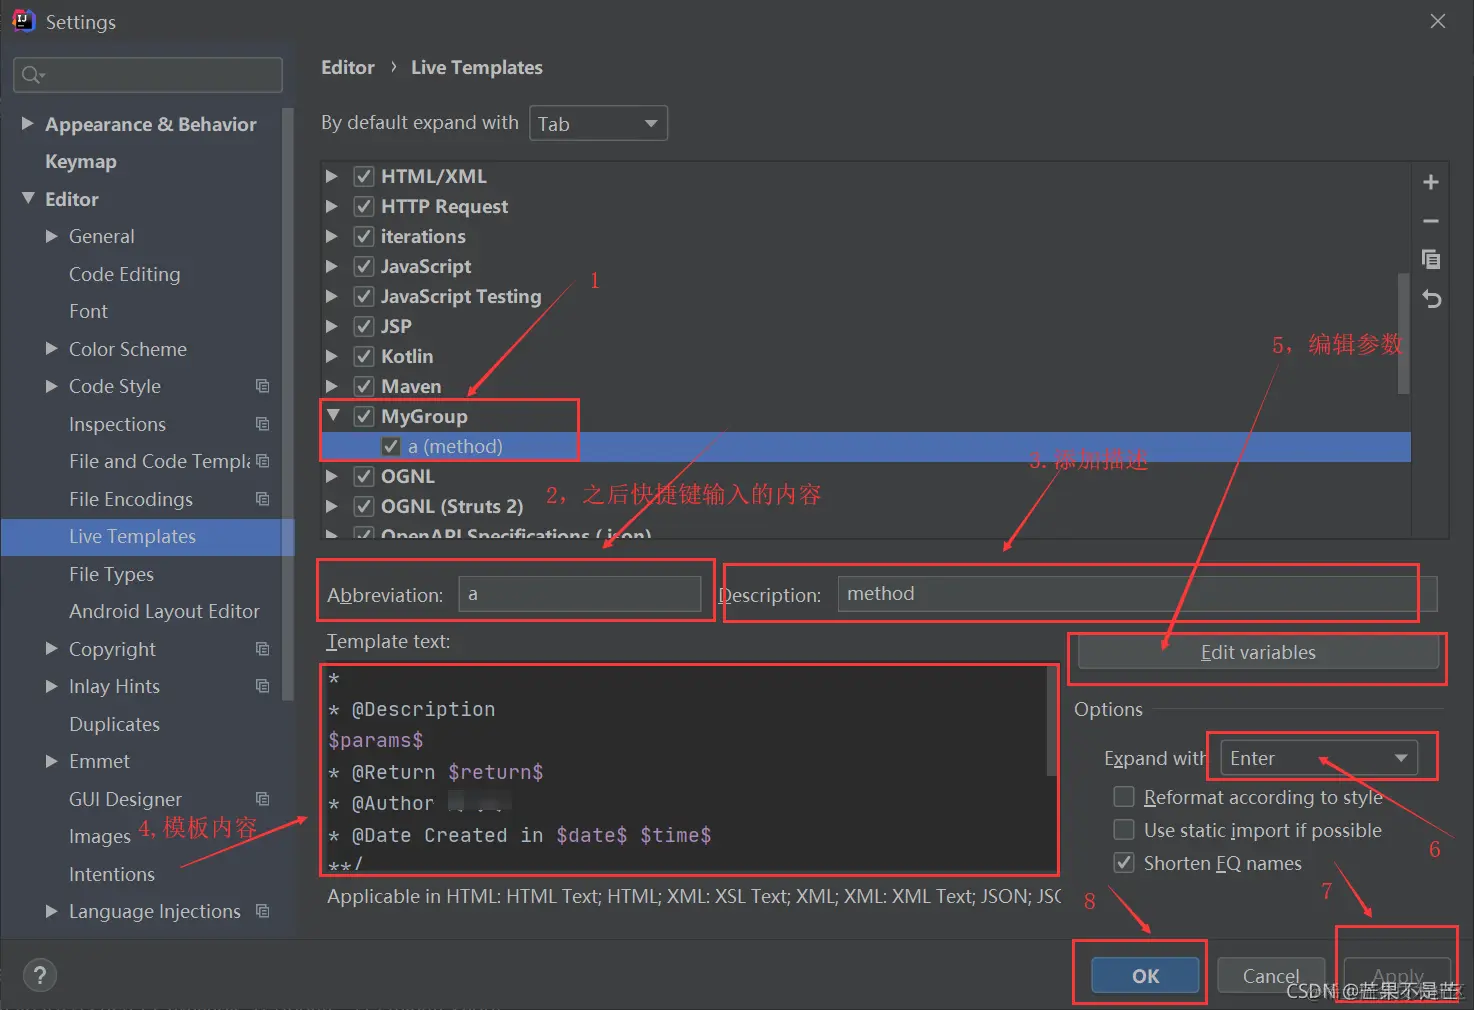Click the Duplicate template icon
Image resolution: width=1474 pixels, height=1010 pixels.
click(1431, 259)
